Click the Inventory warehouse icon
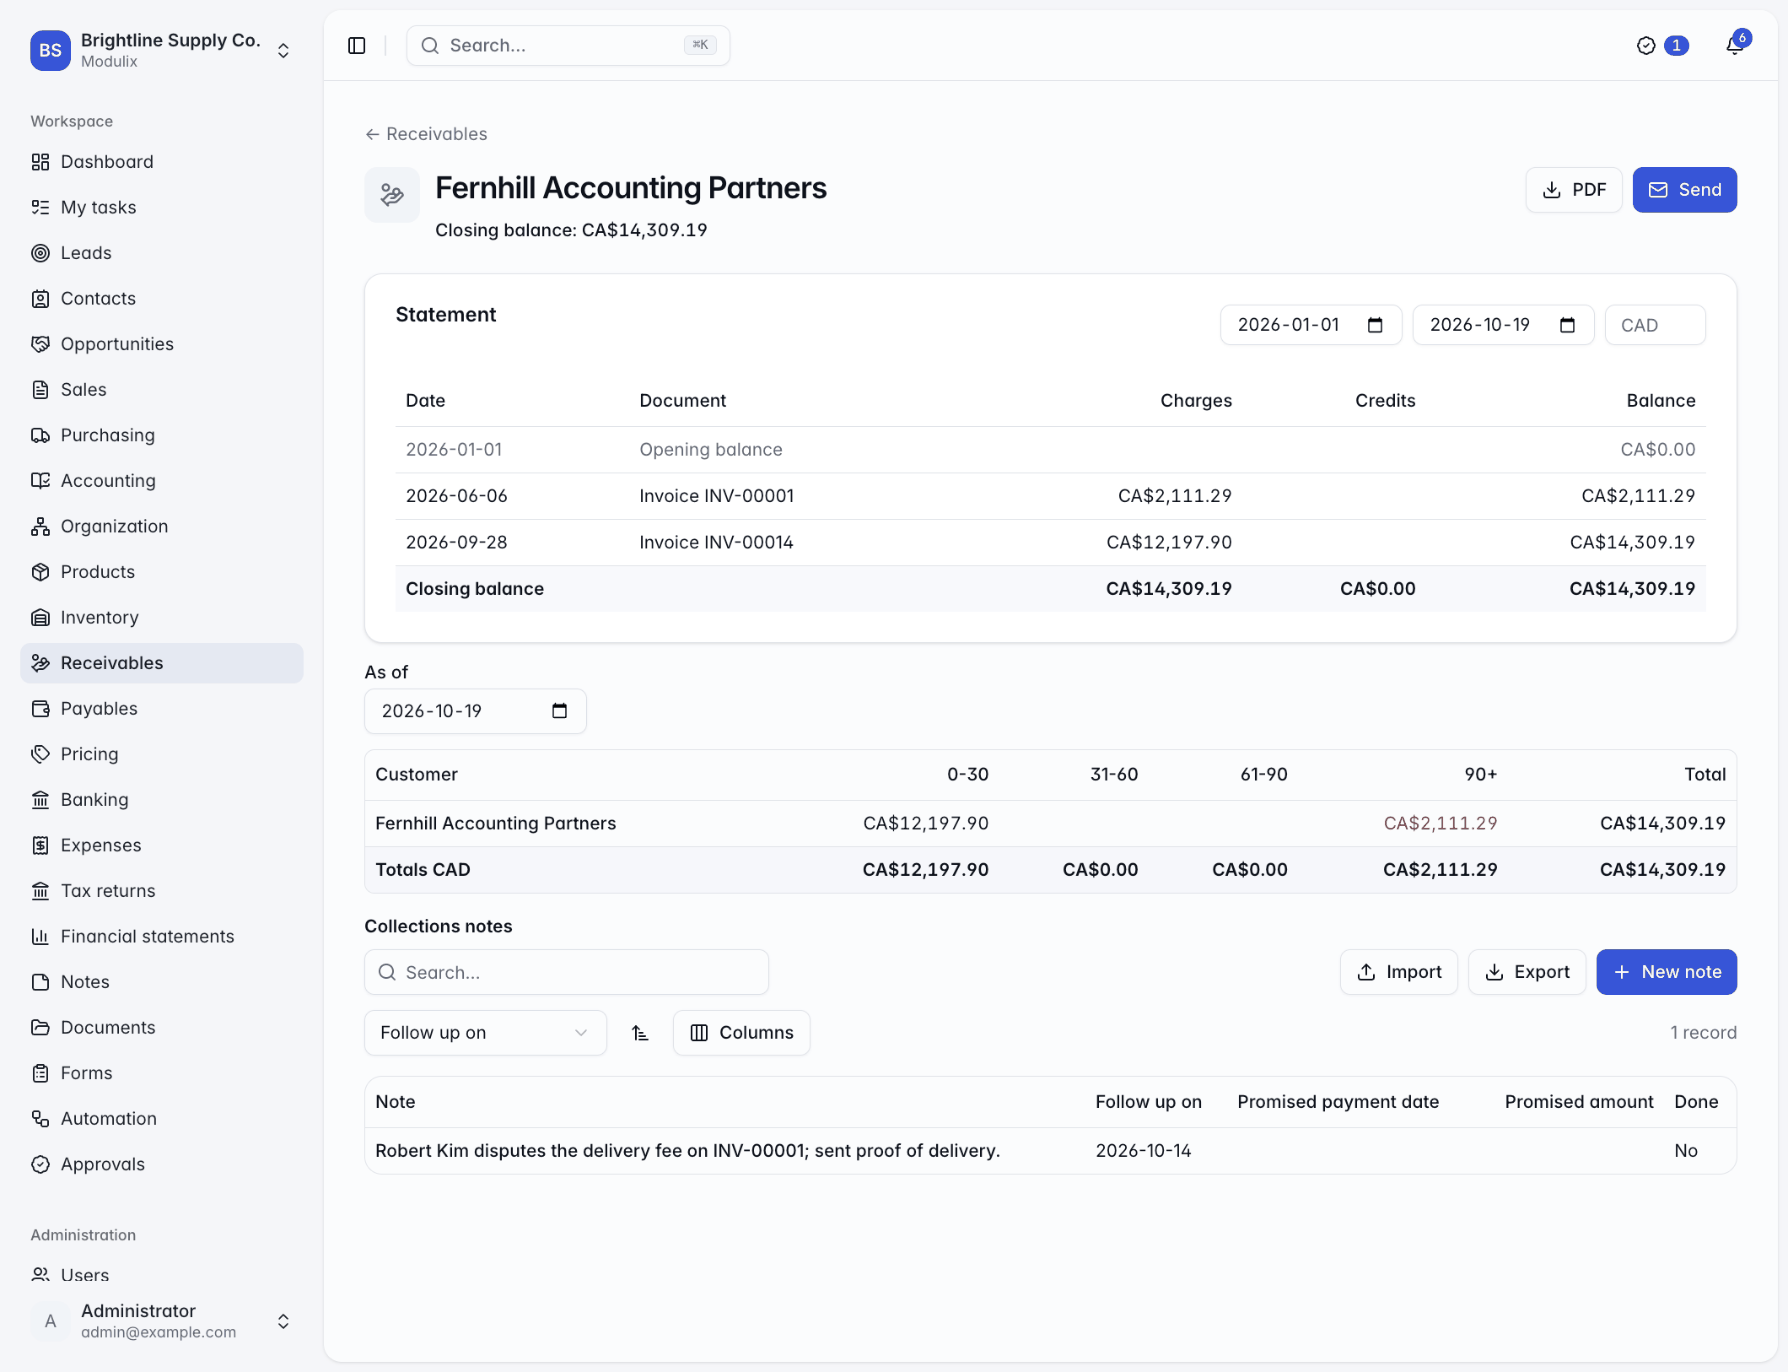 tap(40, 617)
